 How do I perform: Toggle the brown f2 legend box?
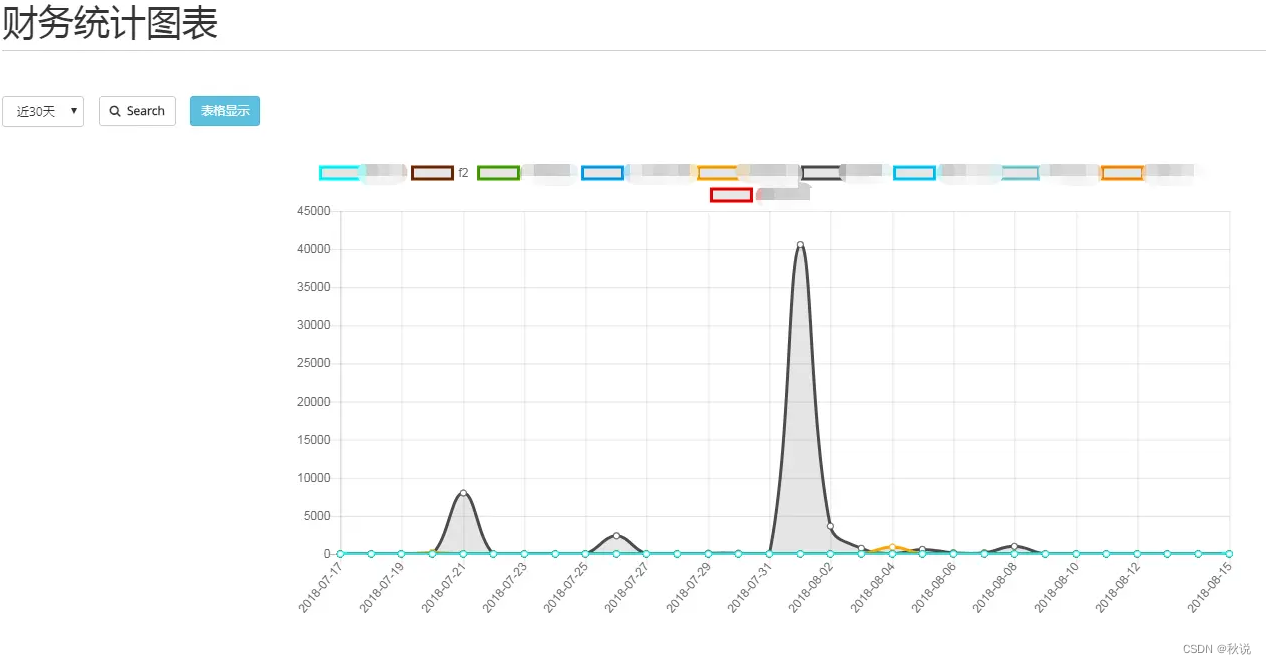432,173
